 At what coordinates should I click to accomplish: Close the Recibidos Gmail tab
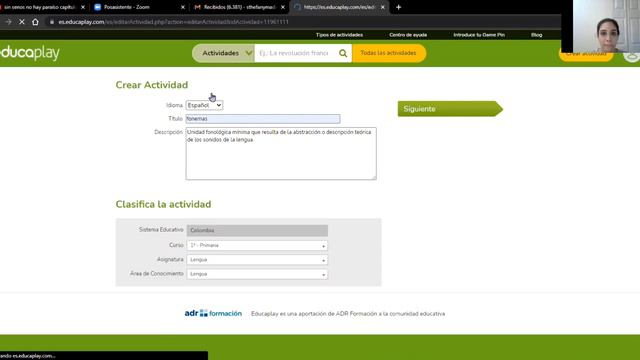[282, 7]
